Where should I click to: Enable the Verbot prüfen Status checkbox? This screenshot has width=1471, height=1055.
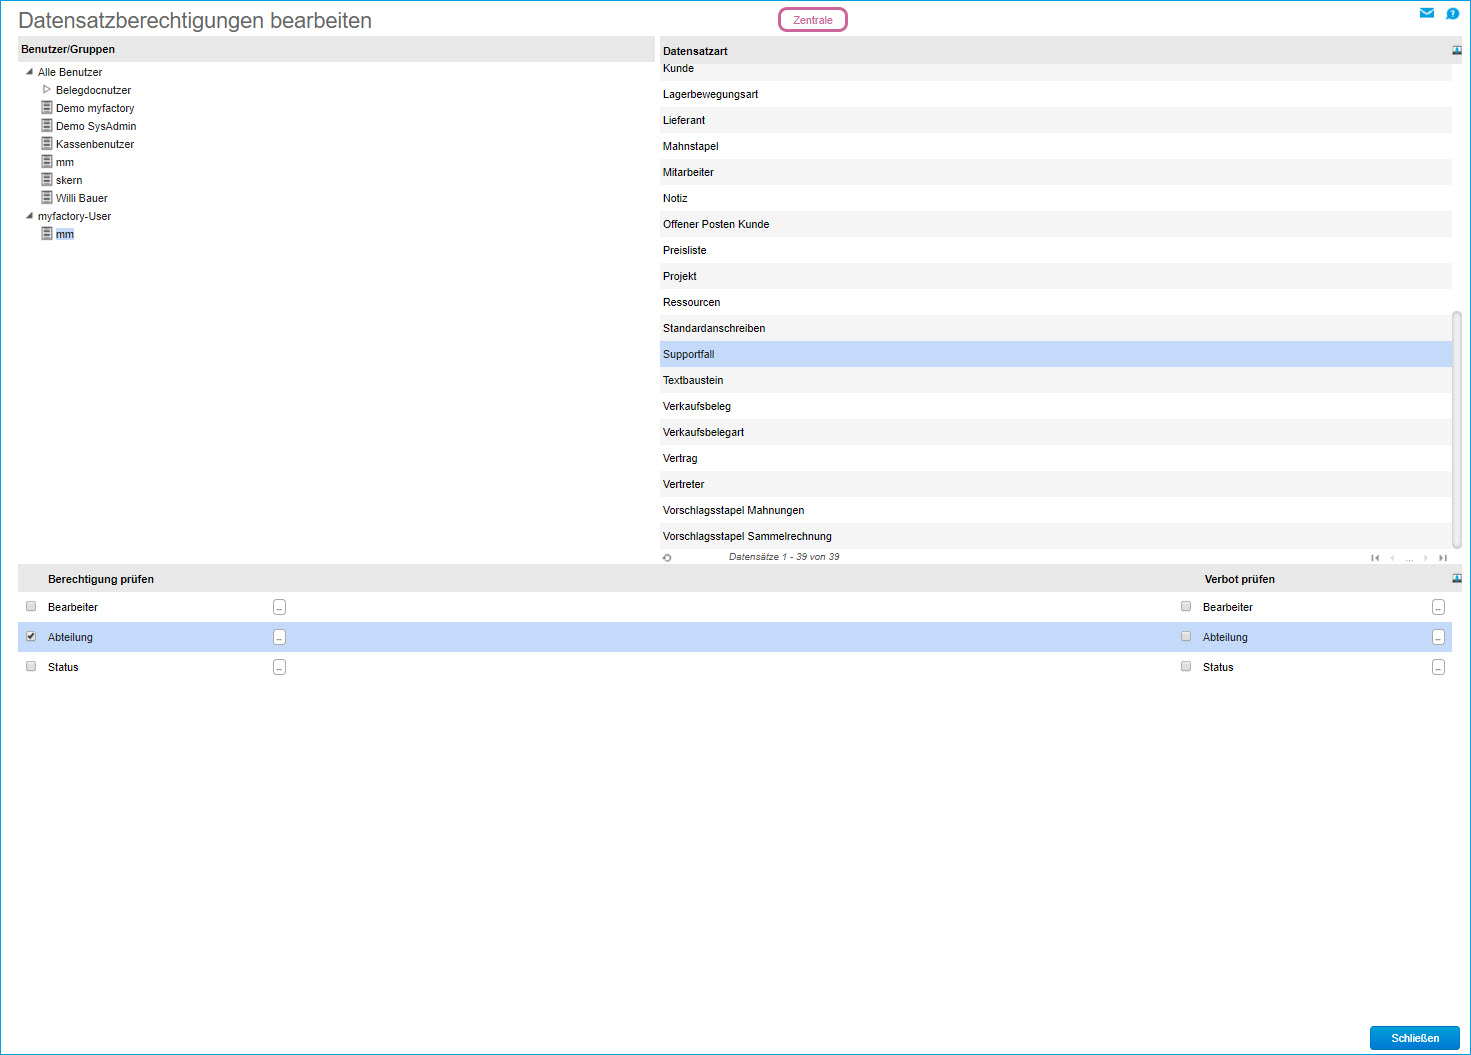pyautogui.click(x=1186, y=667)
